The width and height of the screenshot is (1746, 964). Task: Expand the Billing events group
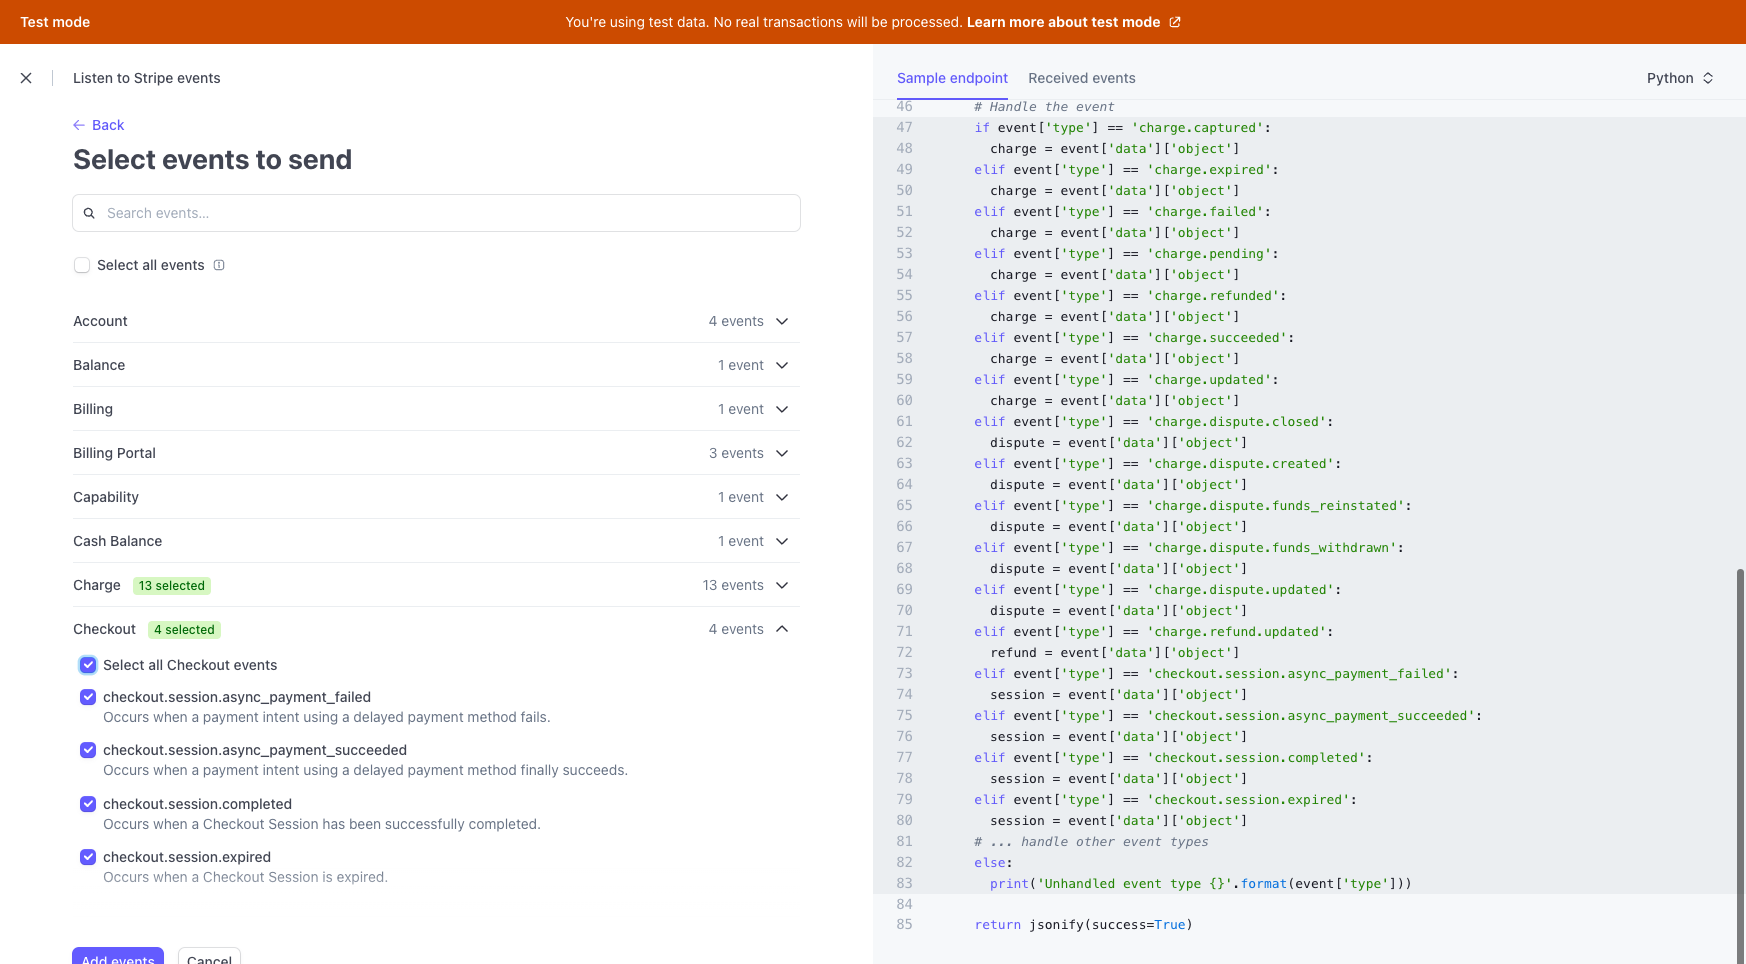pyautogui.click(x=436, y=409)
